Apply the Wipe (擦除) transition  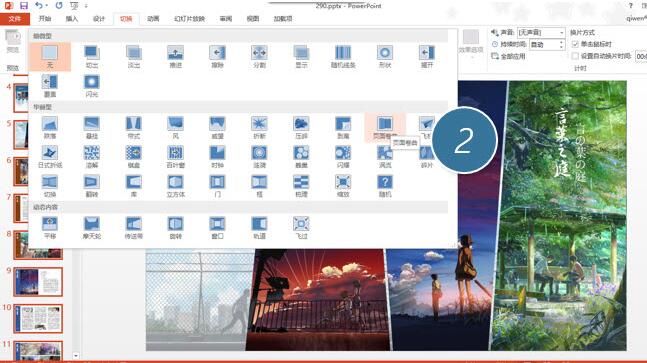tap(217, 57)
